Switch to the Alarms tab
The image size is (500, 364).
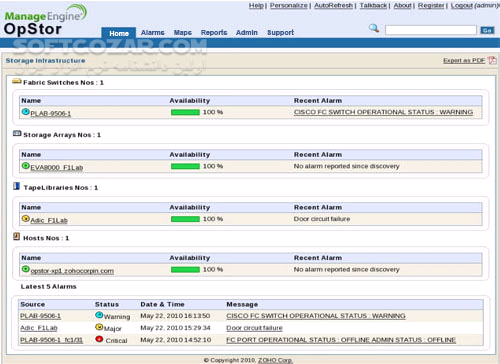(153, 32)
